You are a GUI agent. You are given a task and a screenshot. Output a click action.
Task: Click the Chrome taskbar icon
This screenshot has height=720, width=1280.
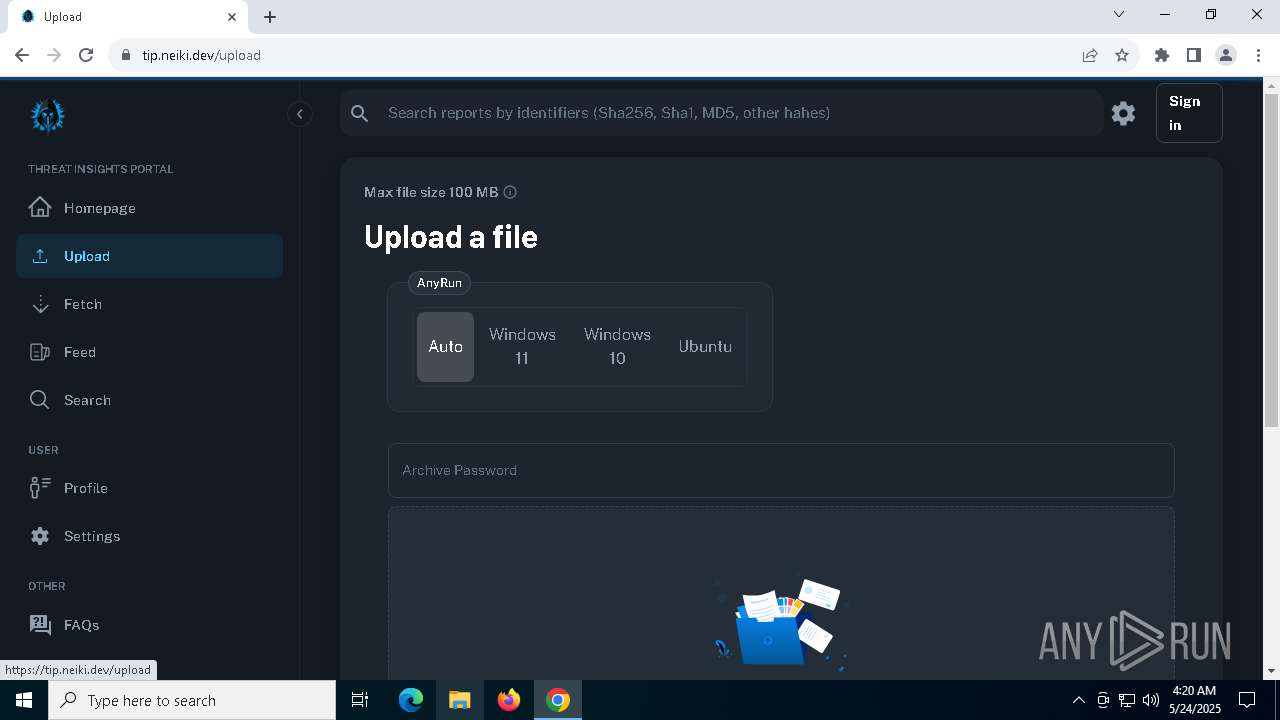point(558,700)
